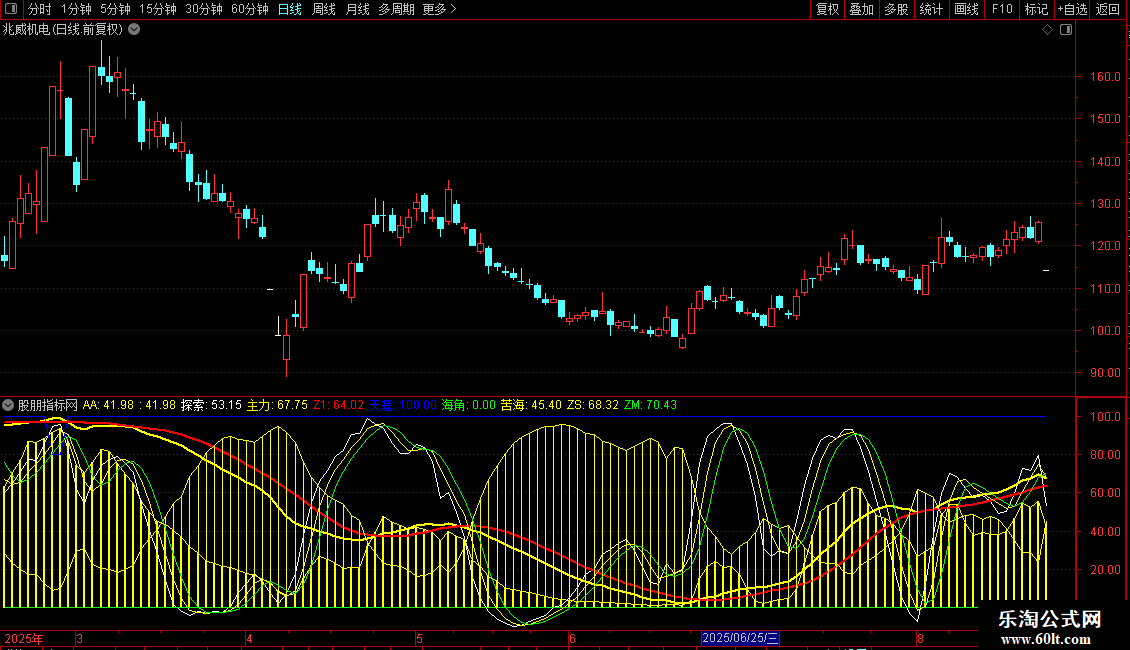Switch to 周线 weekly chart
Image resolution: width=1130 pixels, height=650 pixels.
coord(323,9)
